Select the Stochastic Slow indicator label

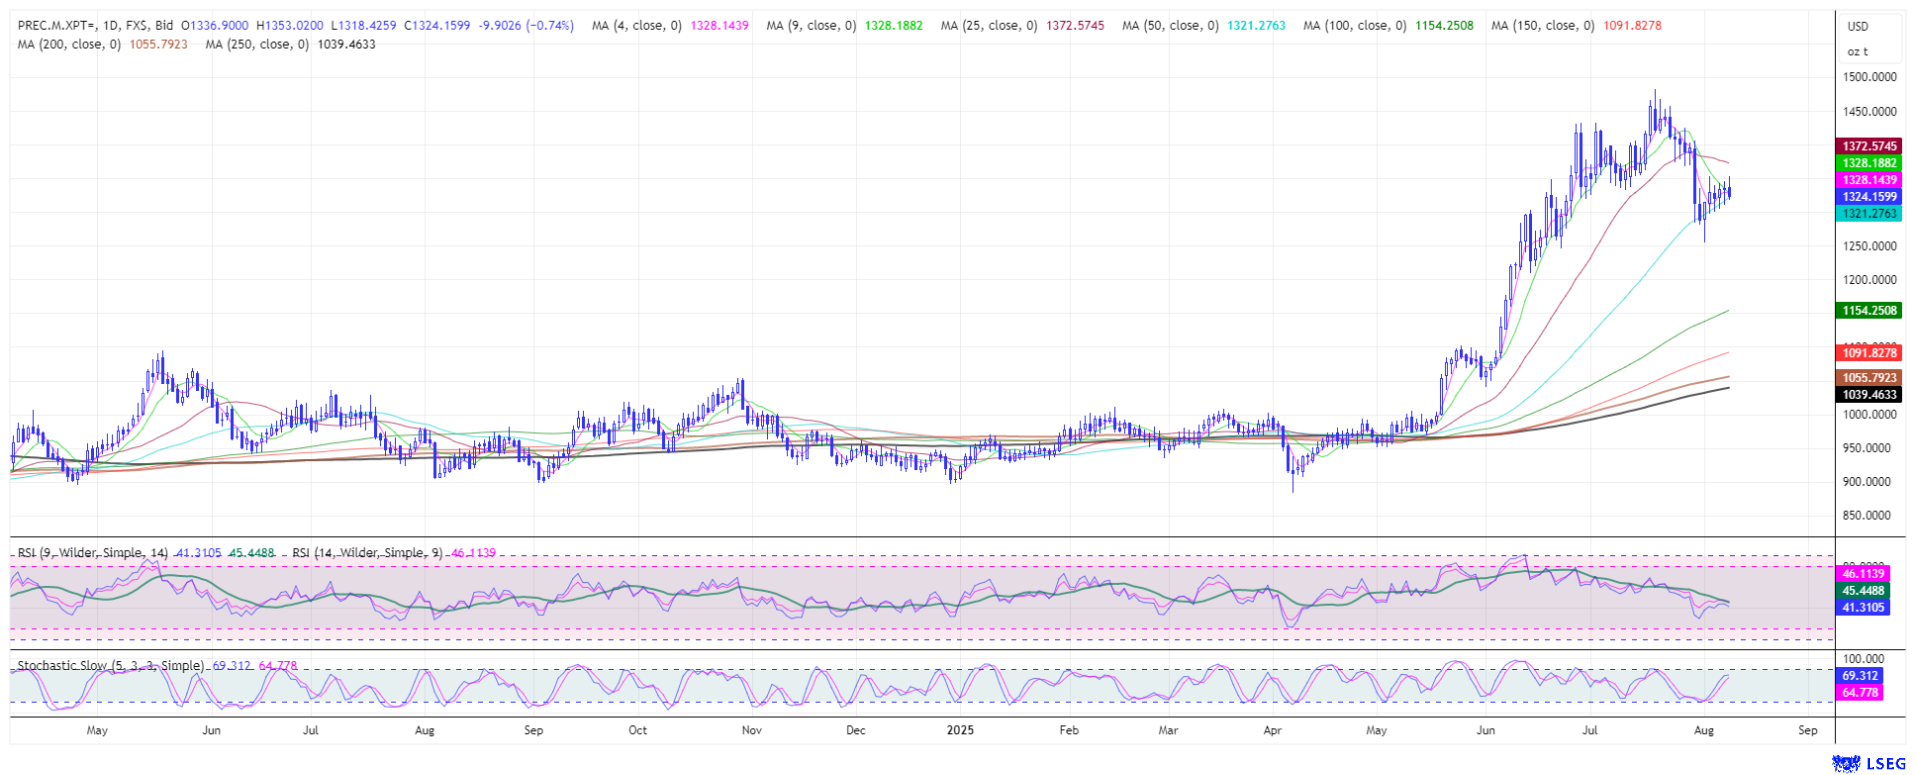pyautogui.click(x=111, y=666)
